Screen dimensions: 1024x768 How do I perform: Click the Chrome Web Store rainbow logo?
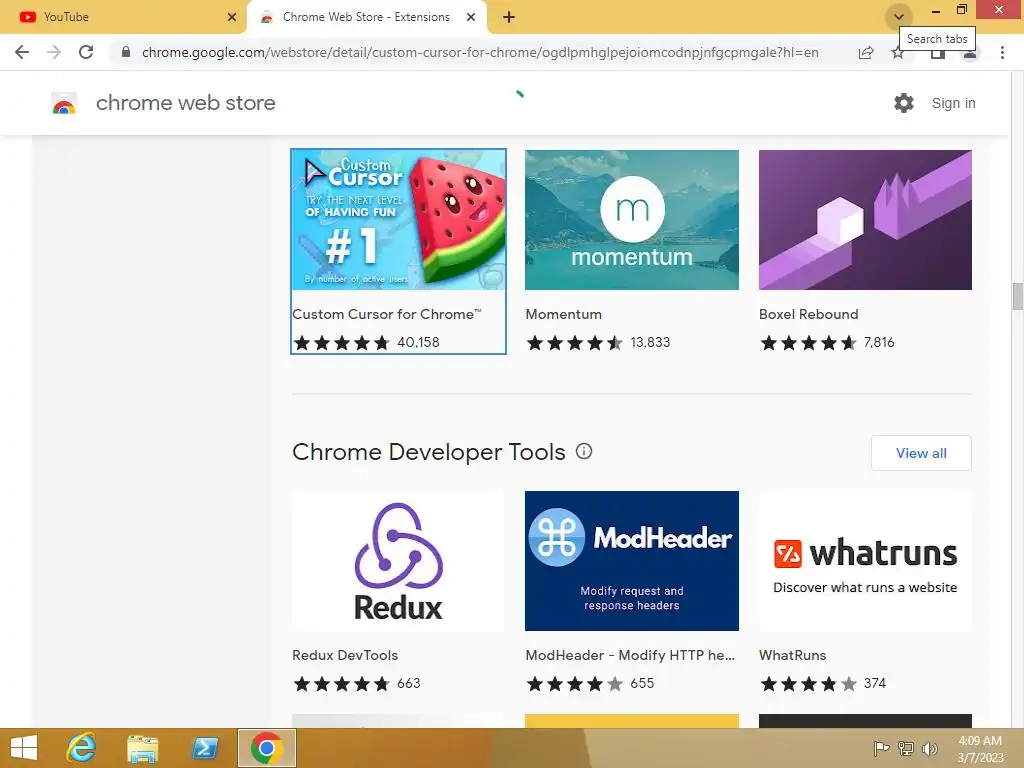(64, 103)
